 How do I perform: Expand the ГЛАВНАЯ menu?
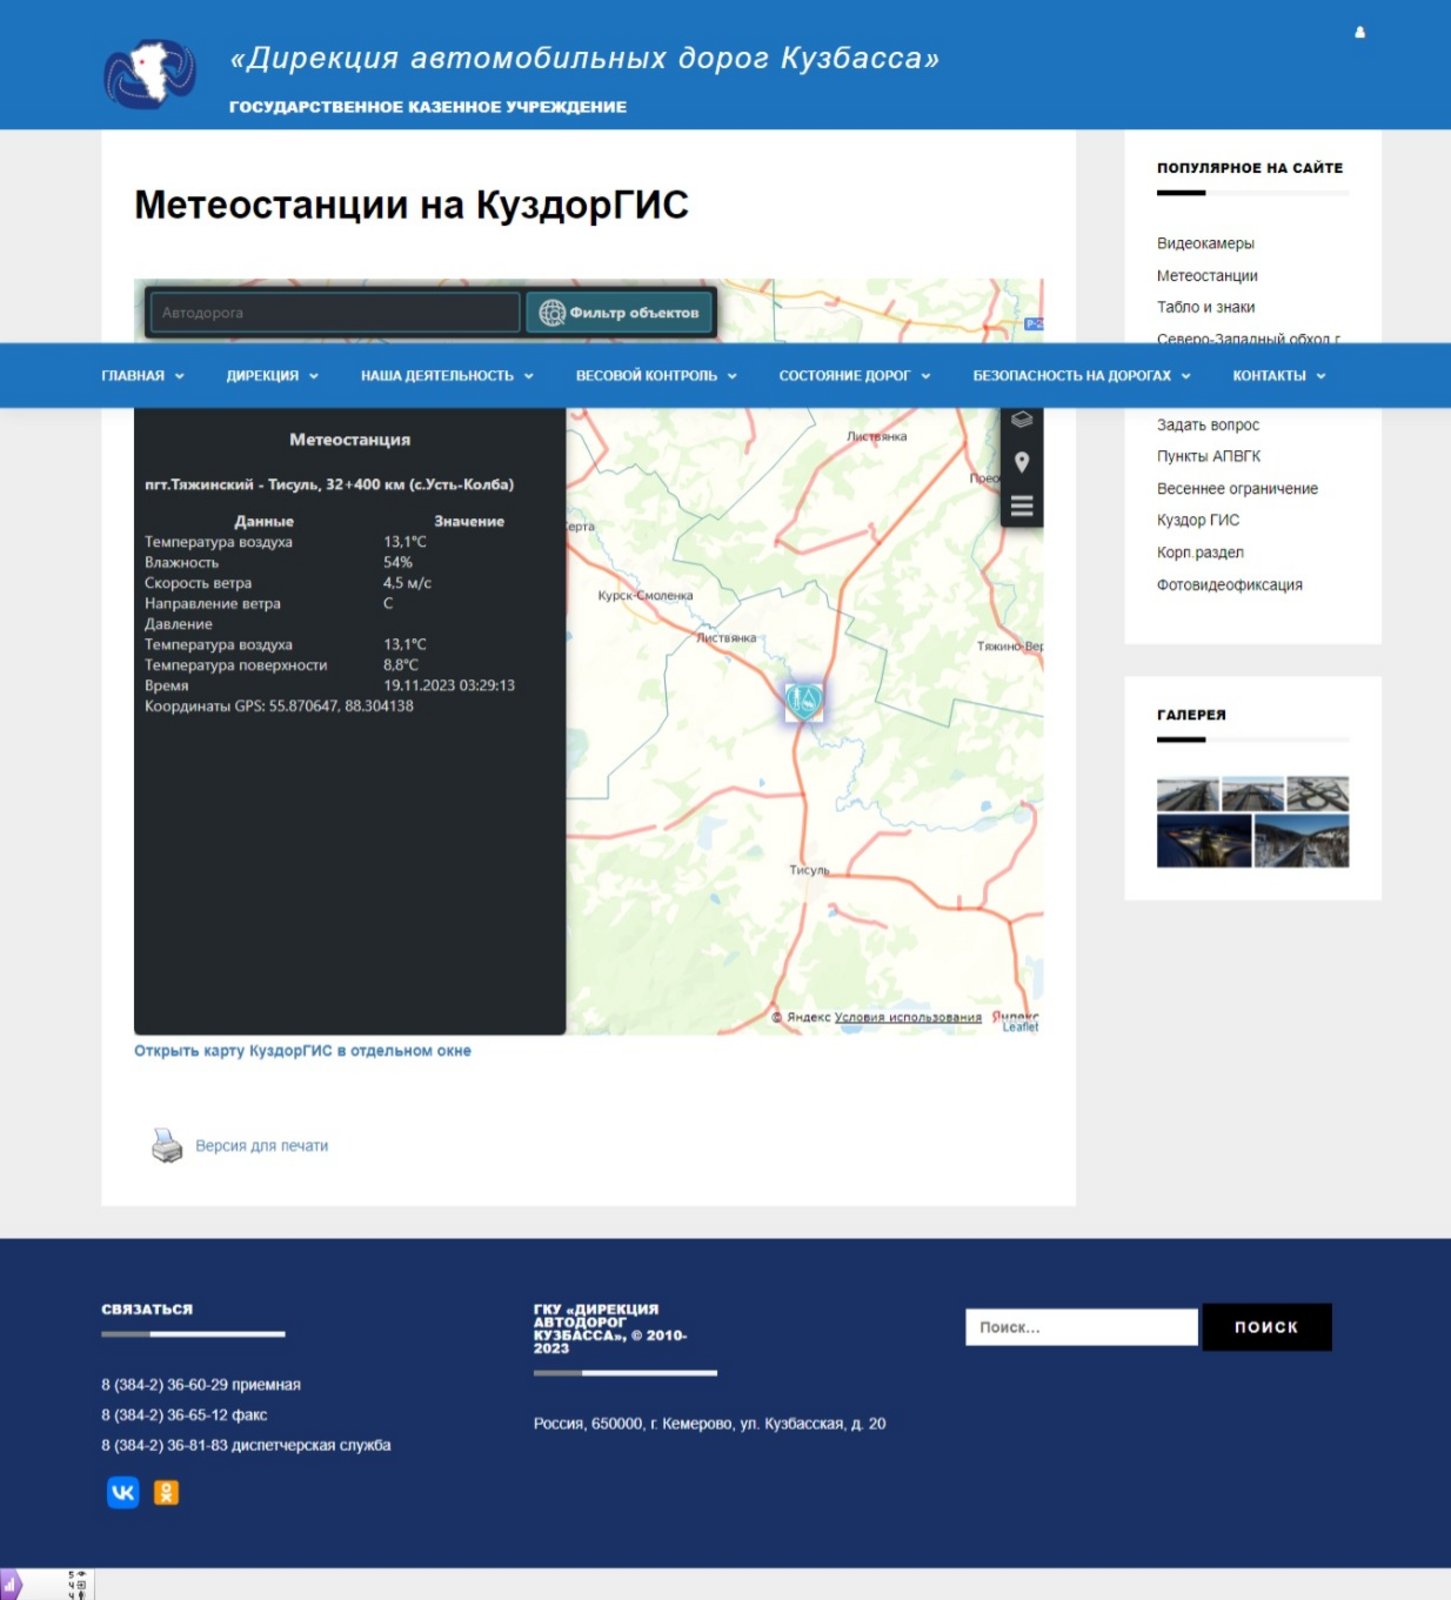pyautogui.click(x=143, y=376)
